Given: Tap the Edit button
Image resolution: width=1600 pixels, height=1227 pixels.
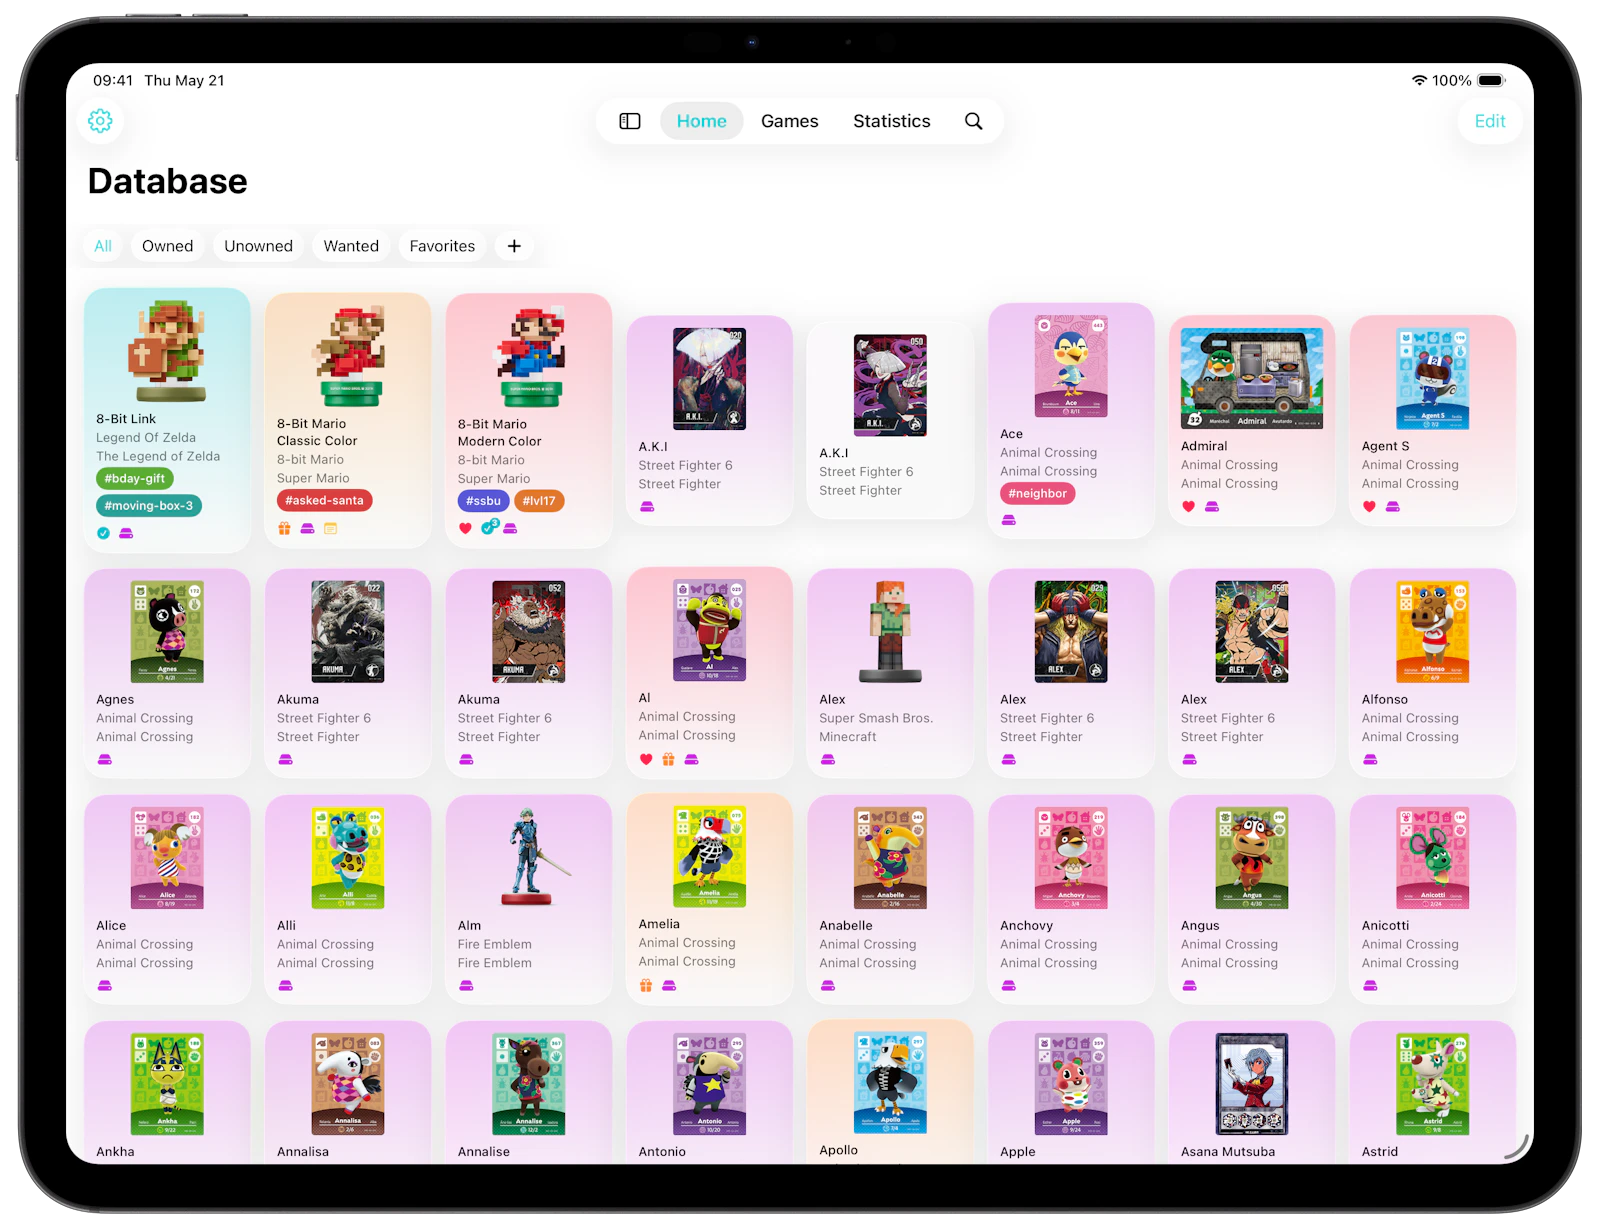Looking at the screenshot, I should tap(1490, 121).
